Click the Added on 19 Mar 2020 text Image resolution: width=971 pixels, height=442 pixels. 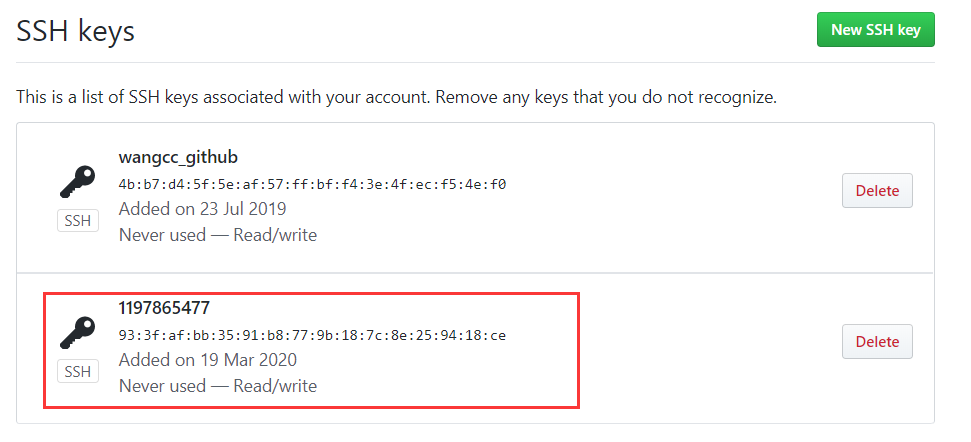point(207,360)
